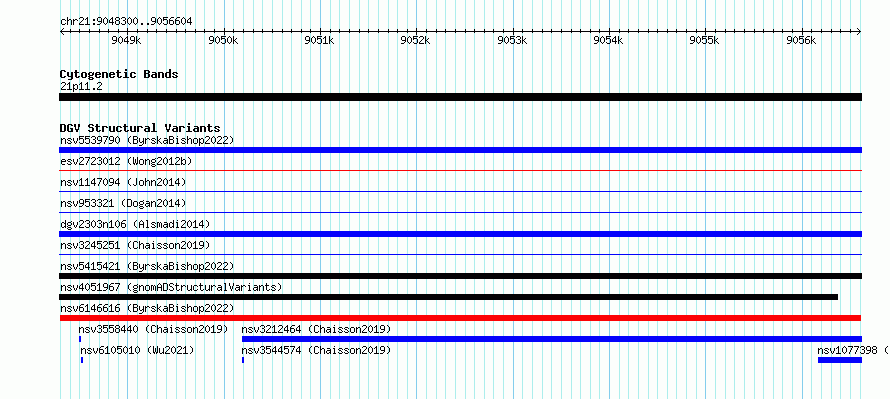The image size is (890, 399).
Task: Open the esv2723012 (Wong2012b) variant label
Action: 126,161
